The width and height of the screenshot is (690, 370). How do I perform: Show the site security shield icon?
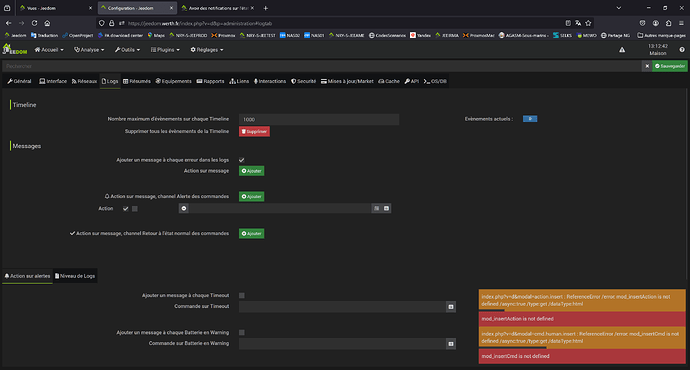[x=102, y=23]
